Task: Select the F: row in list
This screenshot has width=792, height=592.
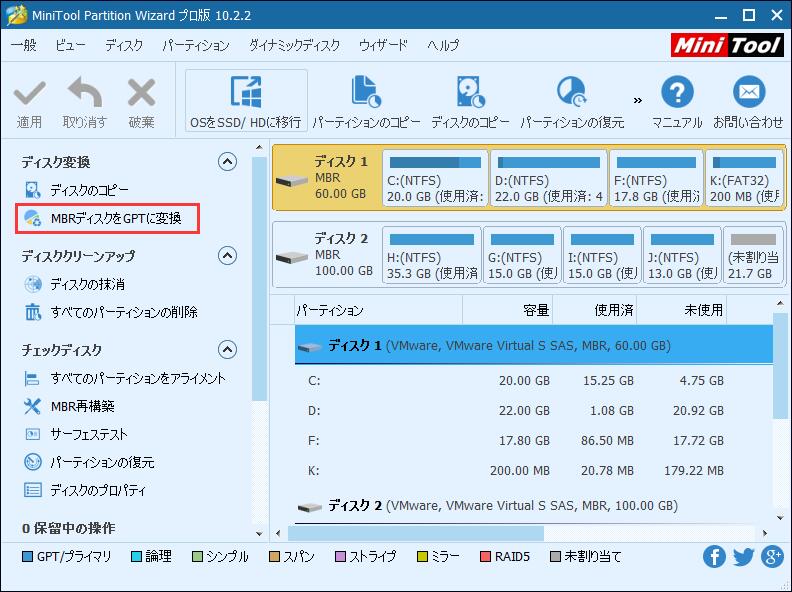Action: [x=534, y=440]
